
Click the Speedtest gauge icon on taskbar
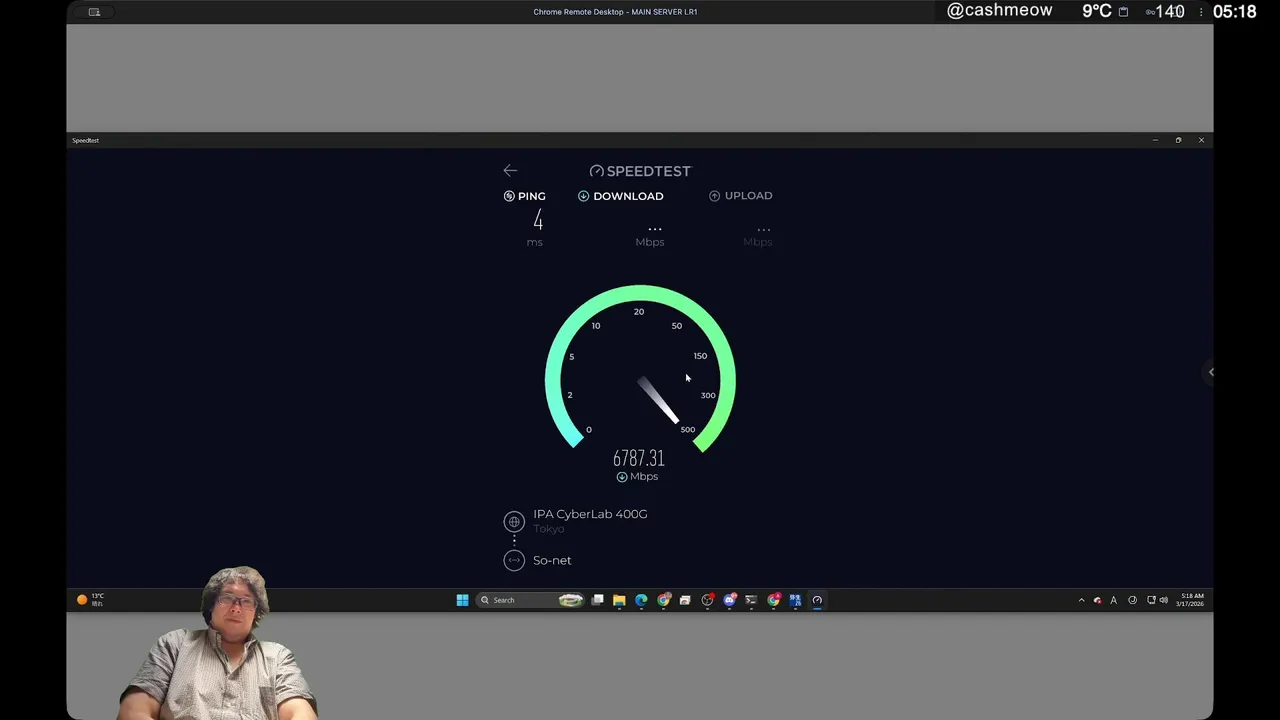[x=817, y=600]
